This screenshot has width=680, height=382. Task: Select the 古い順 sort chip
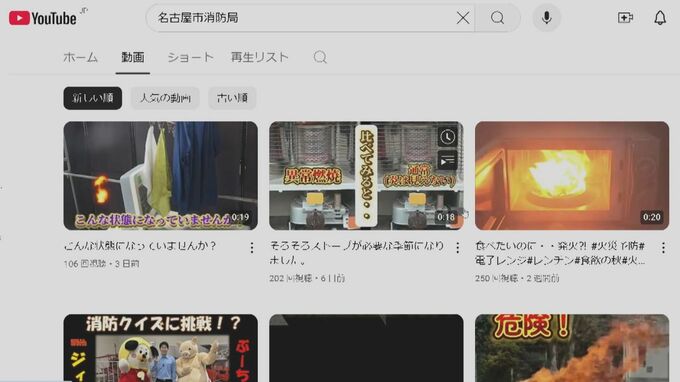point(232,98)
